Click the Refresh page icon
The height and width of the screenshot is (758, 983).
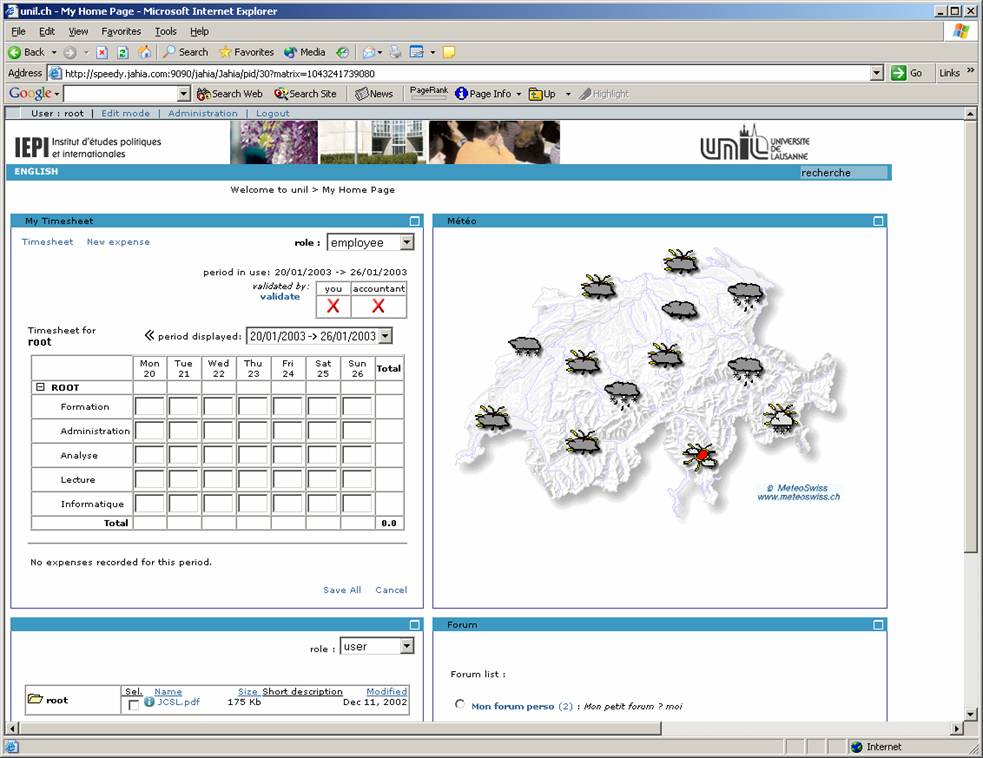point(123,52)
